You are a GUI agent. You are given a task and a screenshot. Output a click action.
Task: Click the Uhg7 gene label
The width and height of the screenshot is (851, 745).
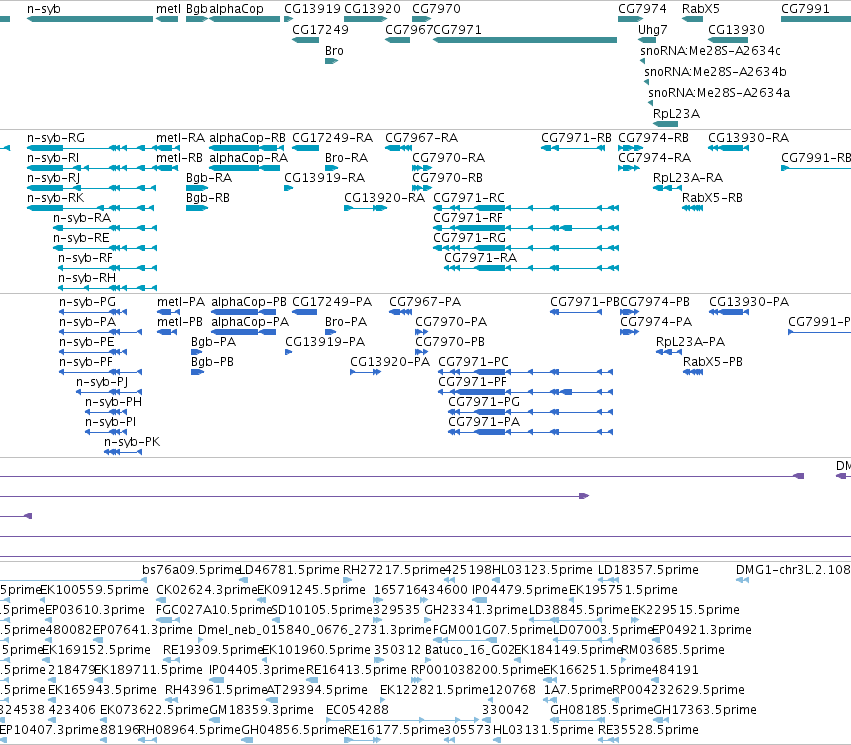(652, 30)
